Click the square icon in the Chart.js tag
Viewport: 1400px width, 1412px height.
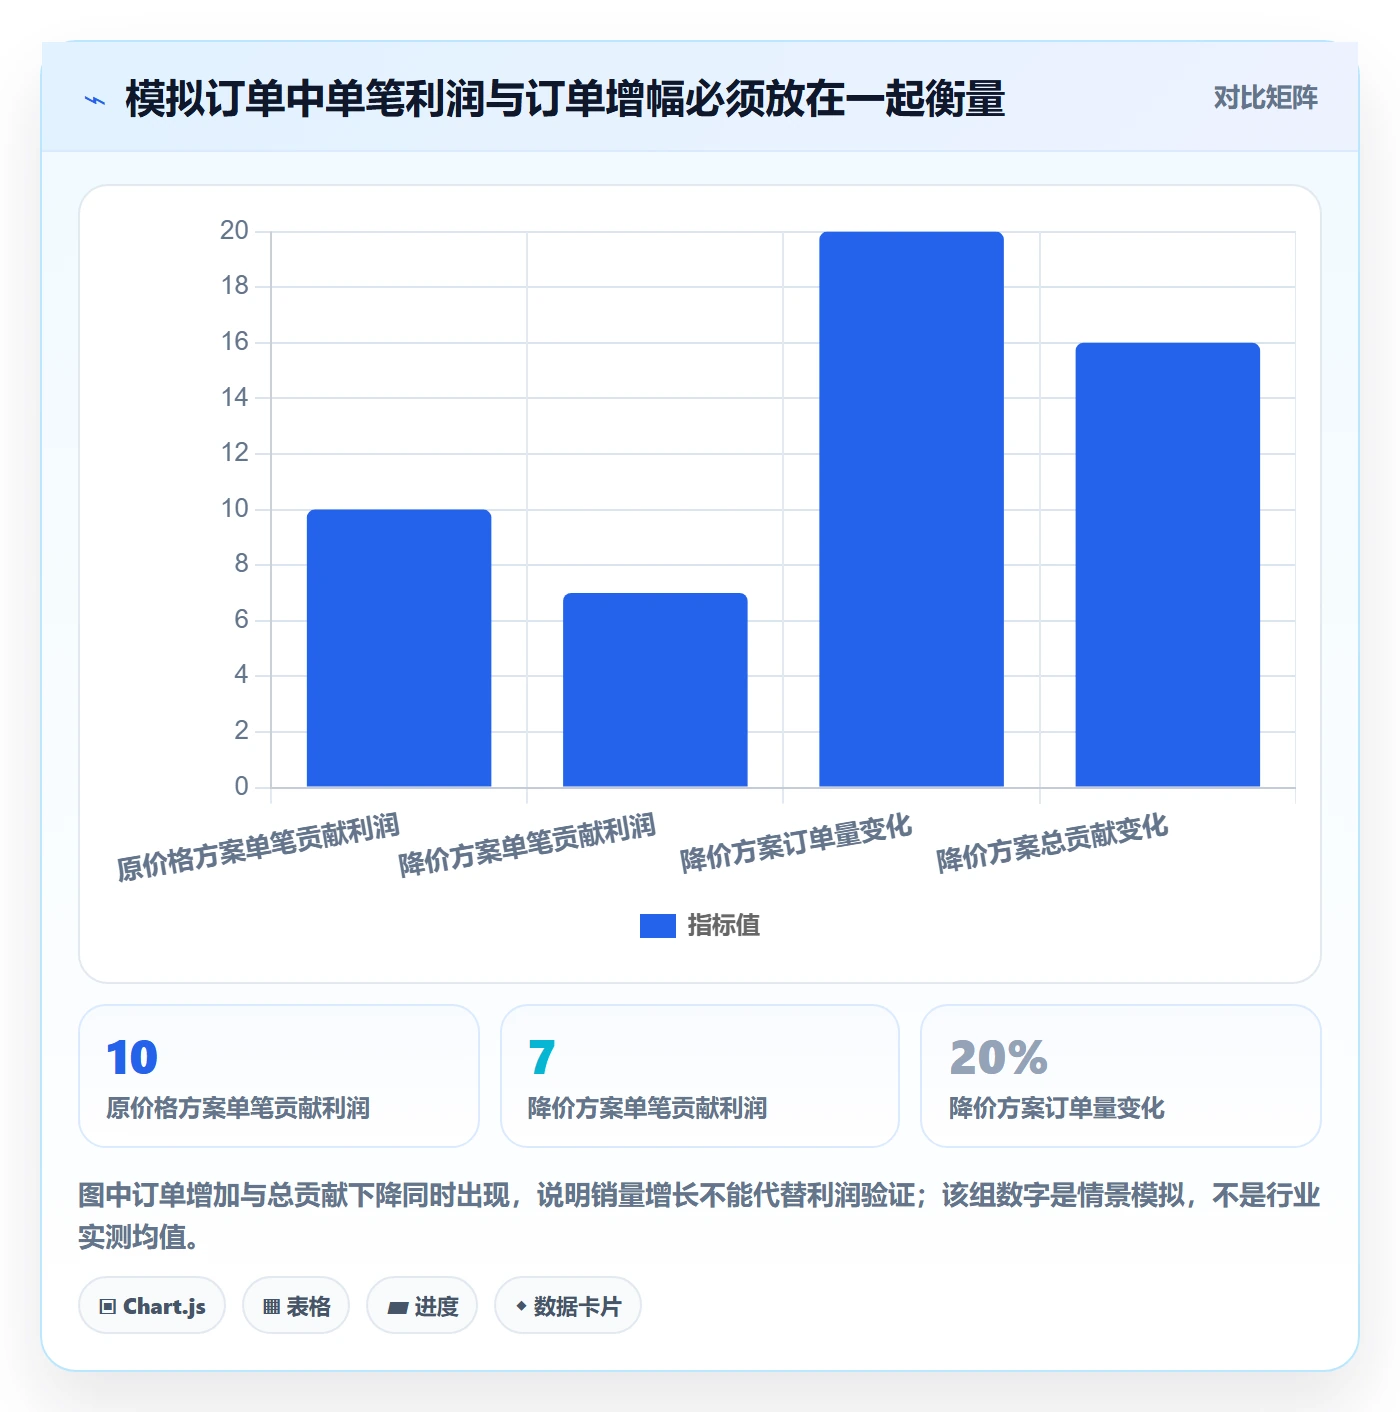(x=108, y=1307)
